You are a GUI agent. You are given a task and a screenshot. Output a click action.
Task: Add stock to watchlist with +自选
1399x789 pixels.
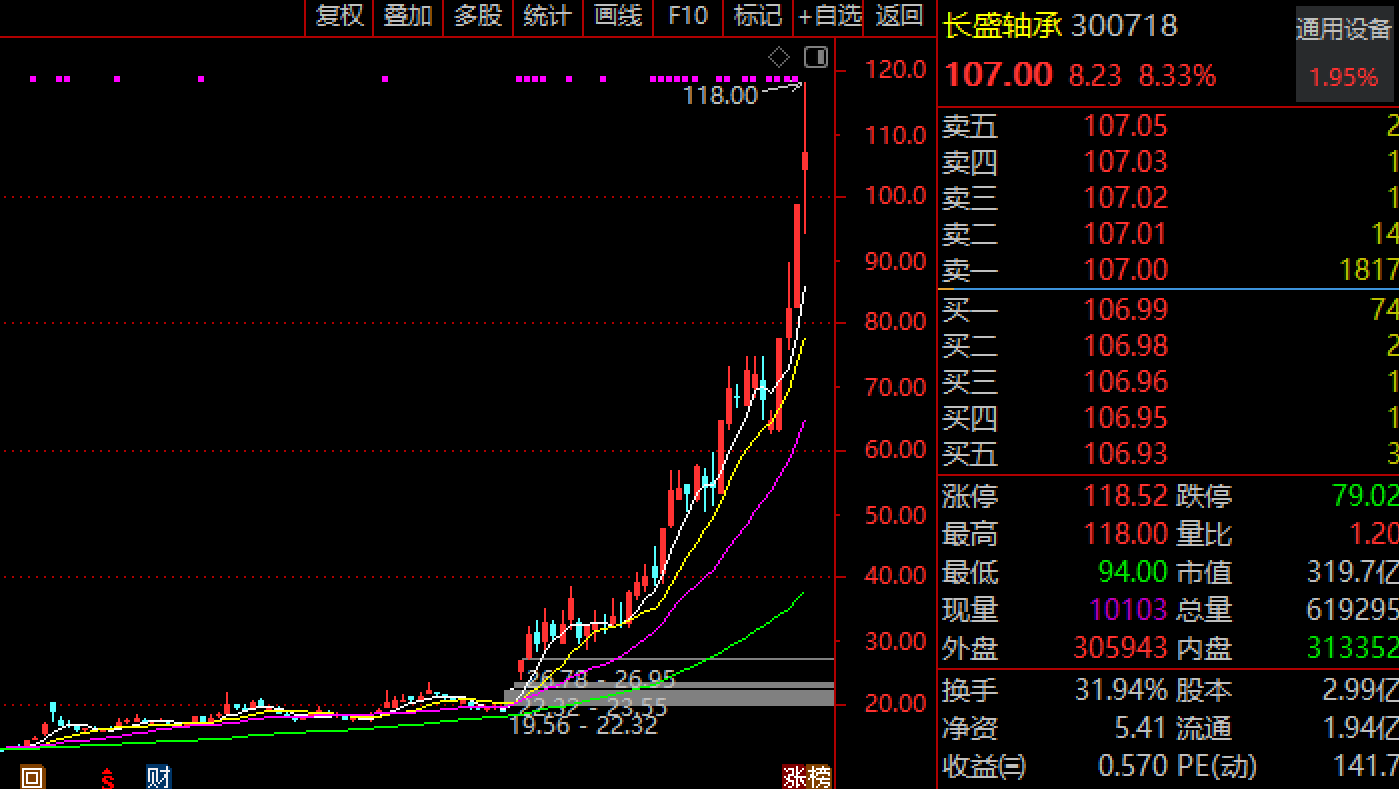(829, 16)
